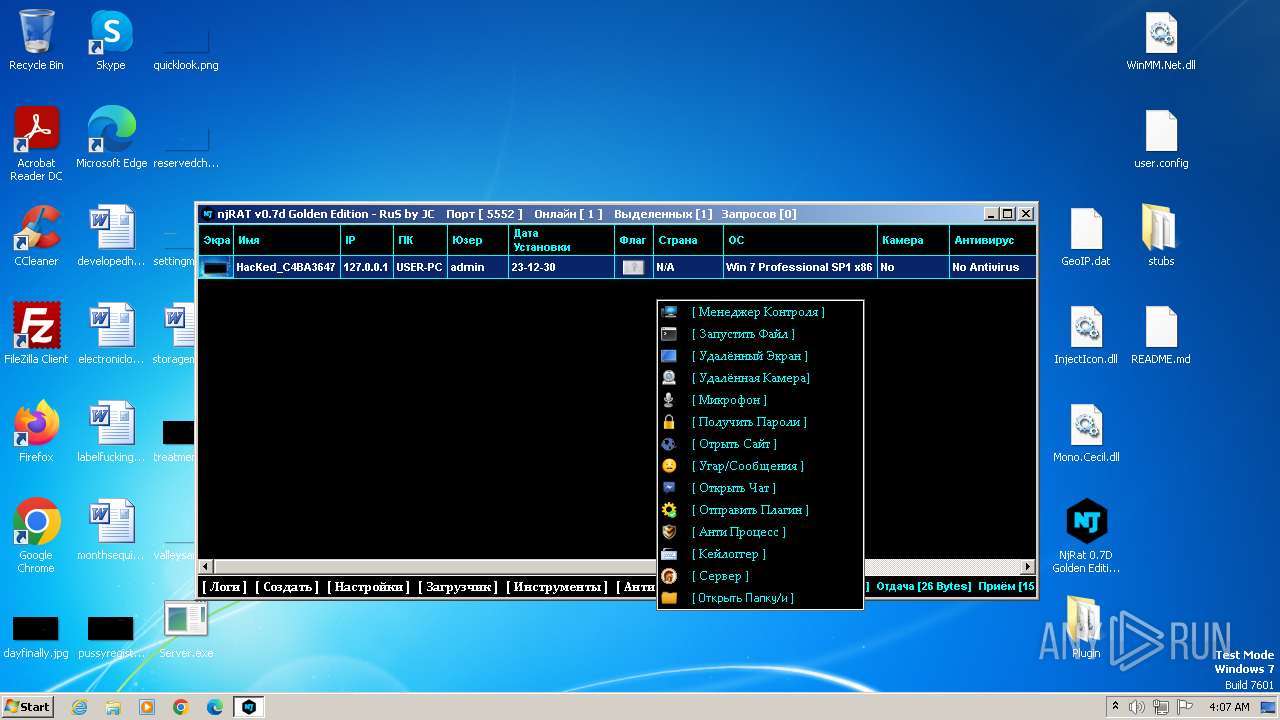The width and height of the screenshot is (1280, 720).
Task: Click the Отдача [26 Bytes] status text
Action: click(x=923, y=586)
